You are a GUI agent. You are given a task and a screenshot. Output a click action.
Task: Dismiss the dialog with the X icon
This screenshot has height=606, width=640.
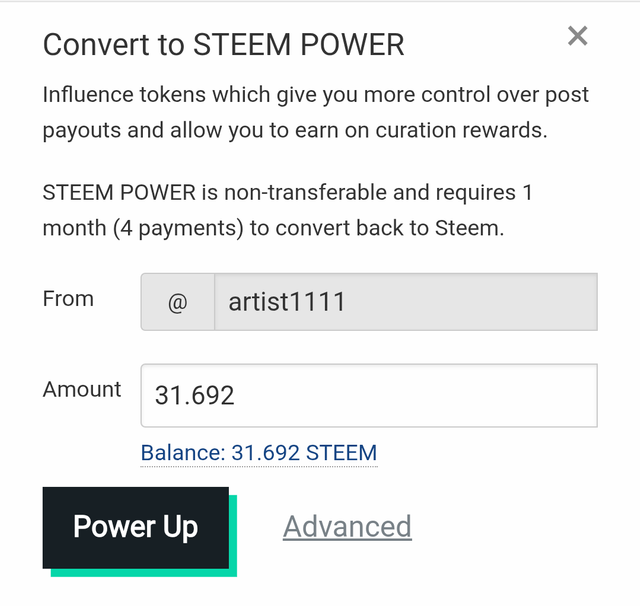coord(578,36)
